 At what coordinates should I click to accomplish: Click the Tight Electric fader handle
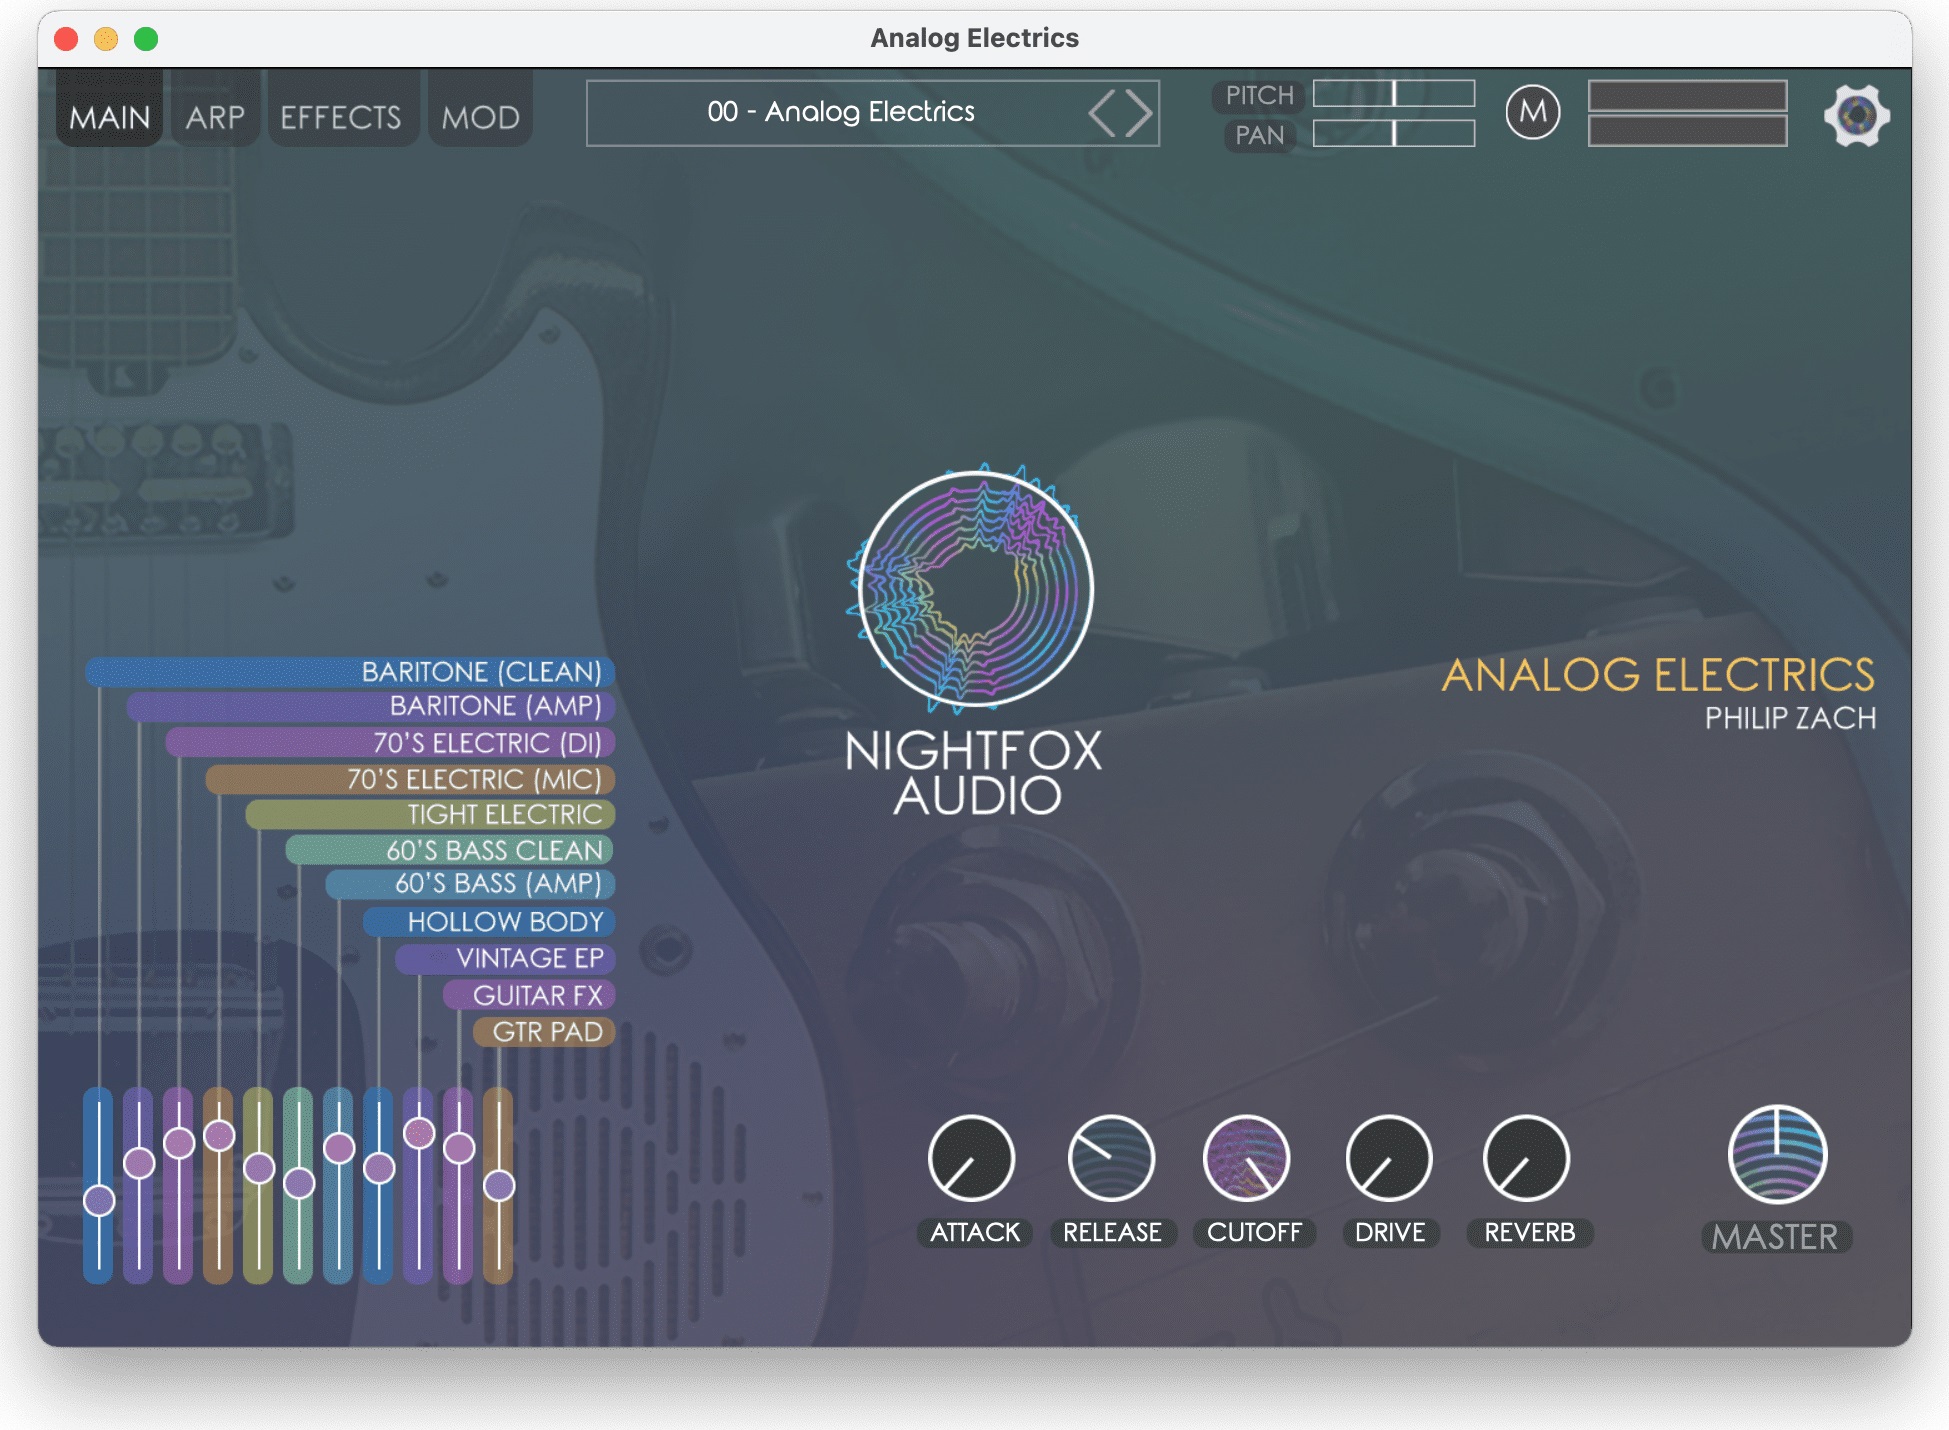point(259,1167)
